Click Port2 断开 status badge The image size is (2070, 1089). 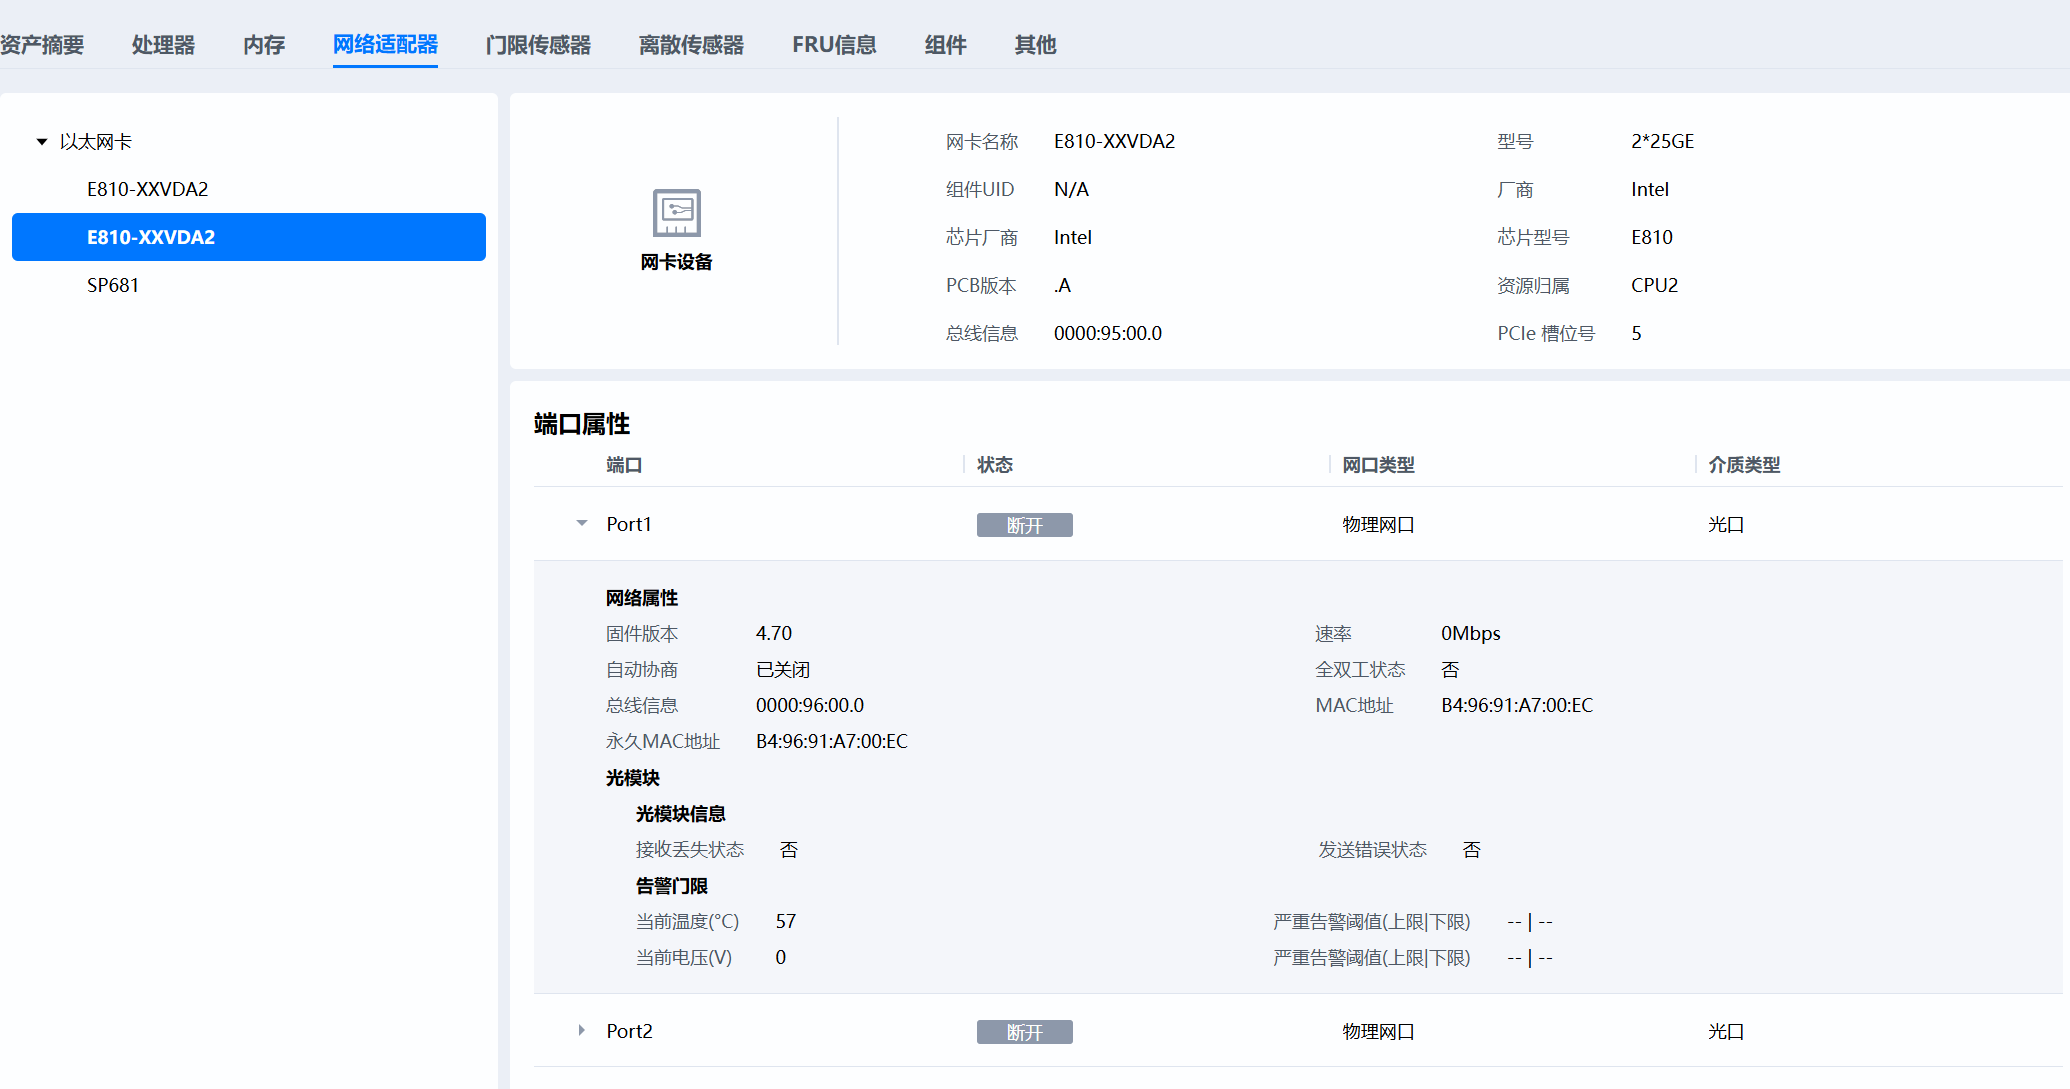1024,1032
